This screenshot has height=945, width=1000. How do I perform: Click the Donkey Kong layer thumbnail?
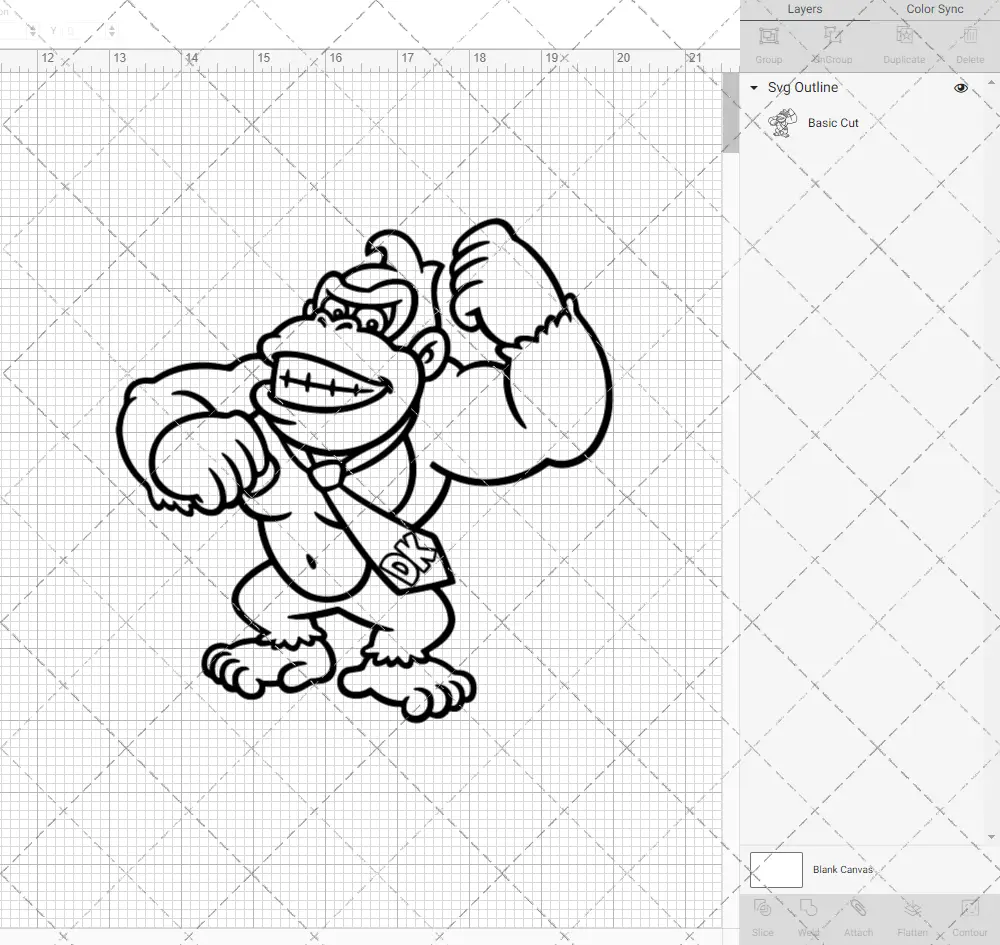[784, 122]
